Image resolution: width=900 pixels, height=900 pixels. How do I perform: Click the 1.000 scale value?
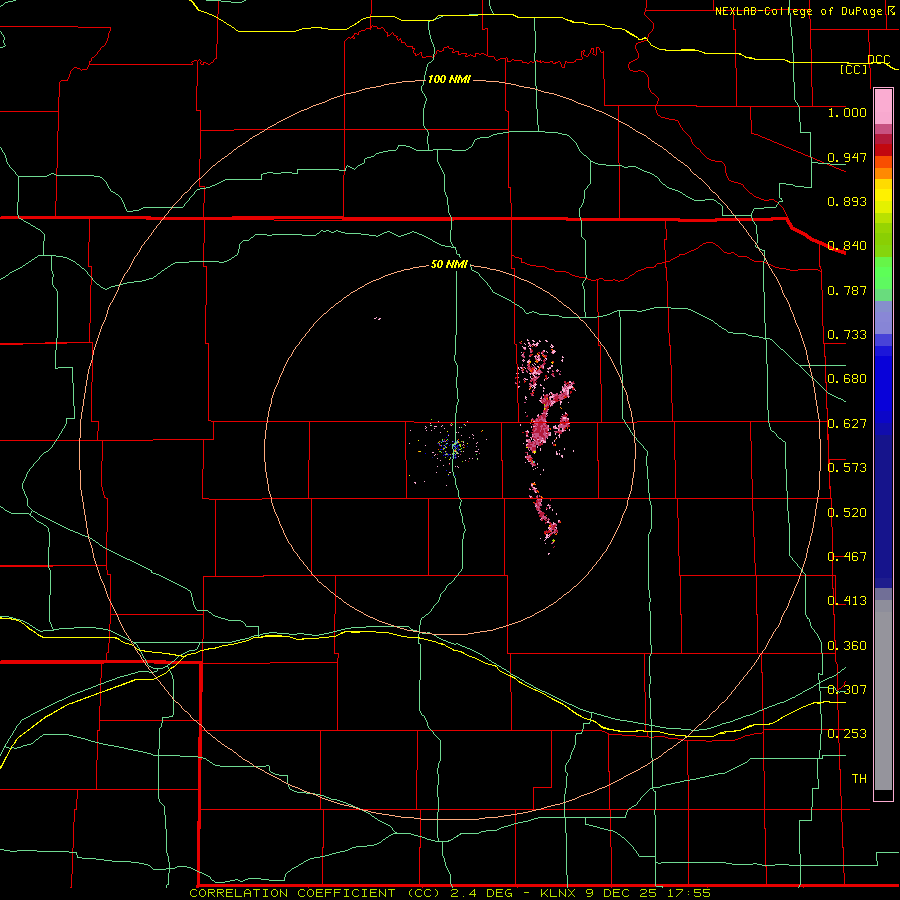point(847,112)
